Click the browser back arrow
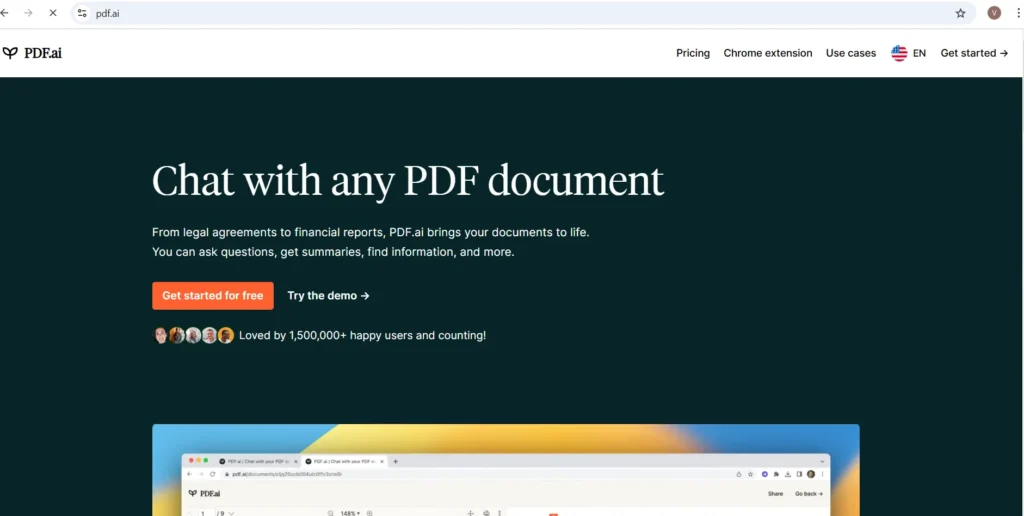This screenshot has width=1024, height=516. click(x=5, y=13)
